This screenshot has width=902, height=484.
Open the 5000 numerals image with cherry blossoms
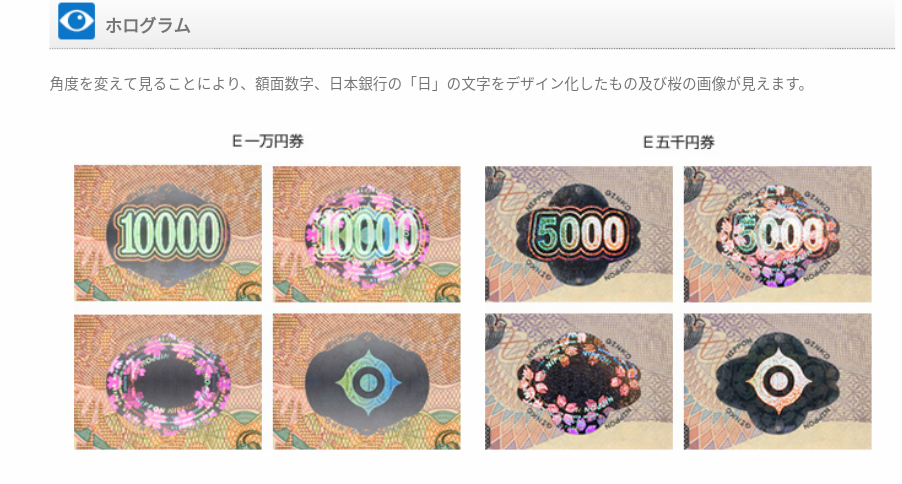(x=778, y=234)
